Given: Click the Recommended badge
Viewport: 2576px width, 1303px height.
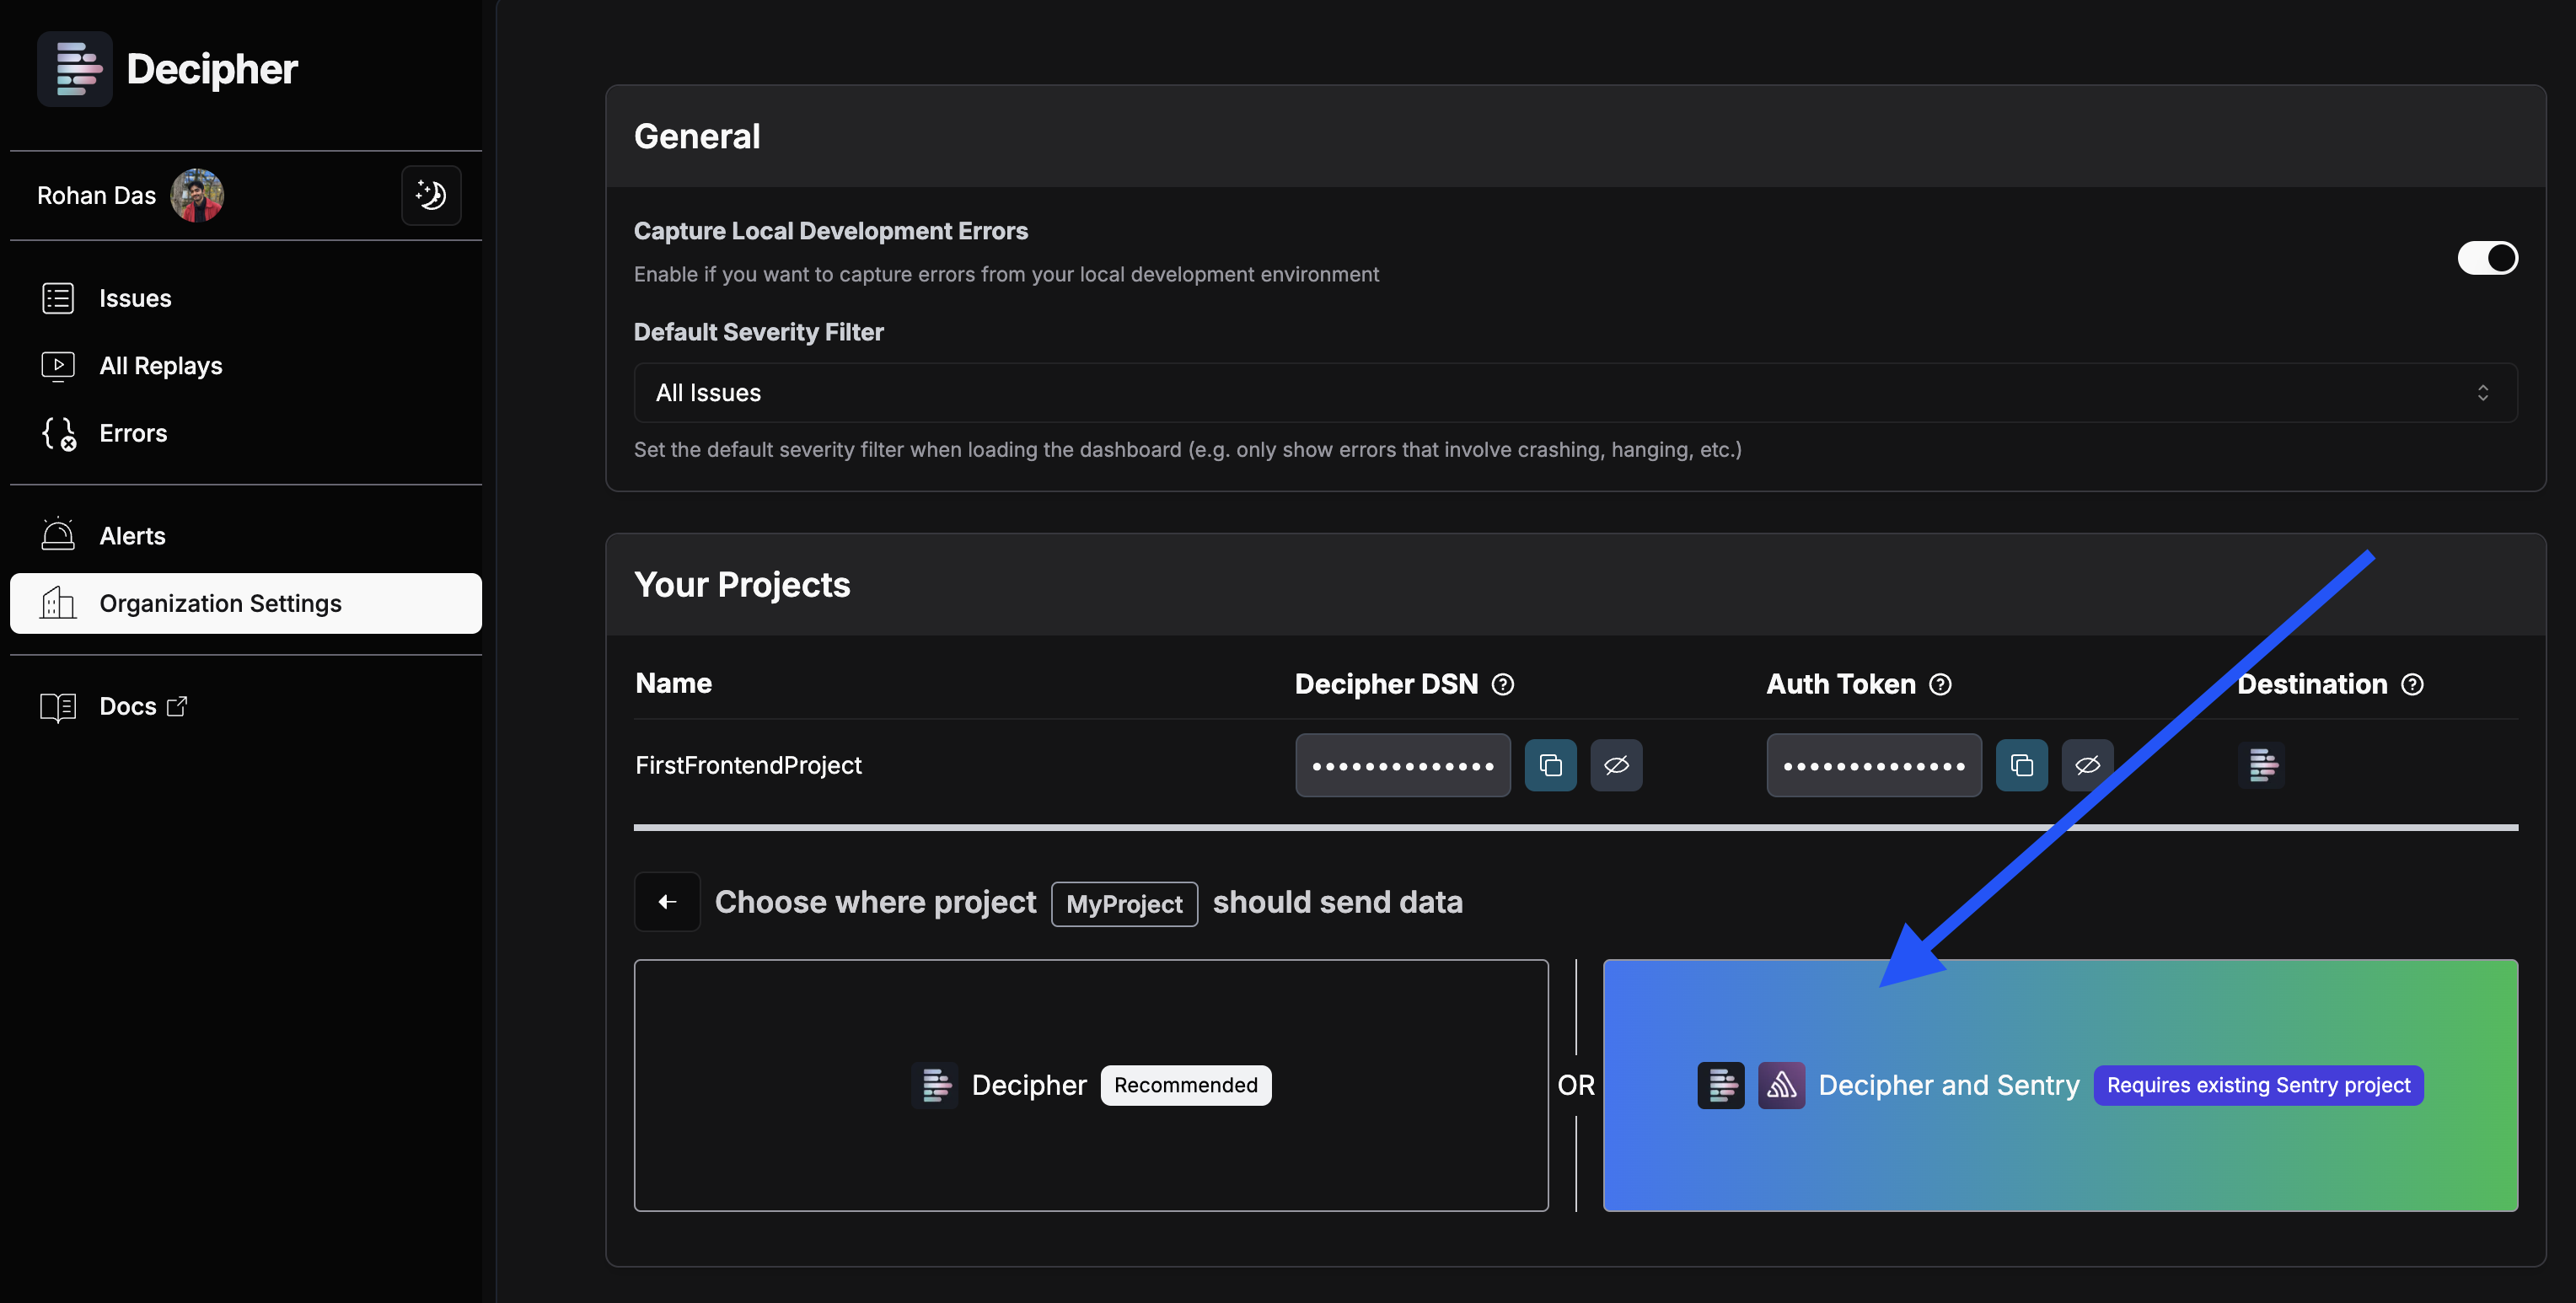Looking at the screenshot, I should (x=1186, y=1085).
